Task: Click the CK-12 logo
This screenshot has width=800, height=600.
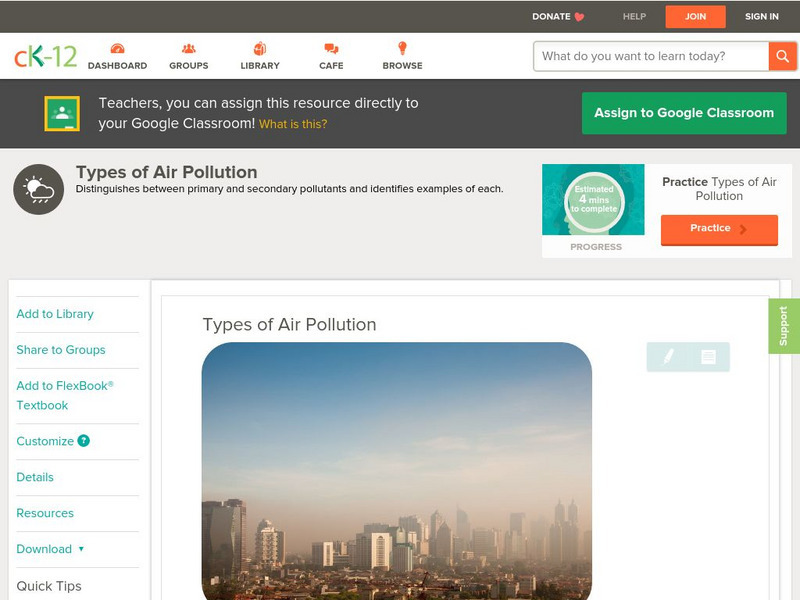Action: [45, 56]
